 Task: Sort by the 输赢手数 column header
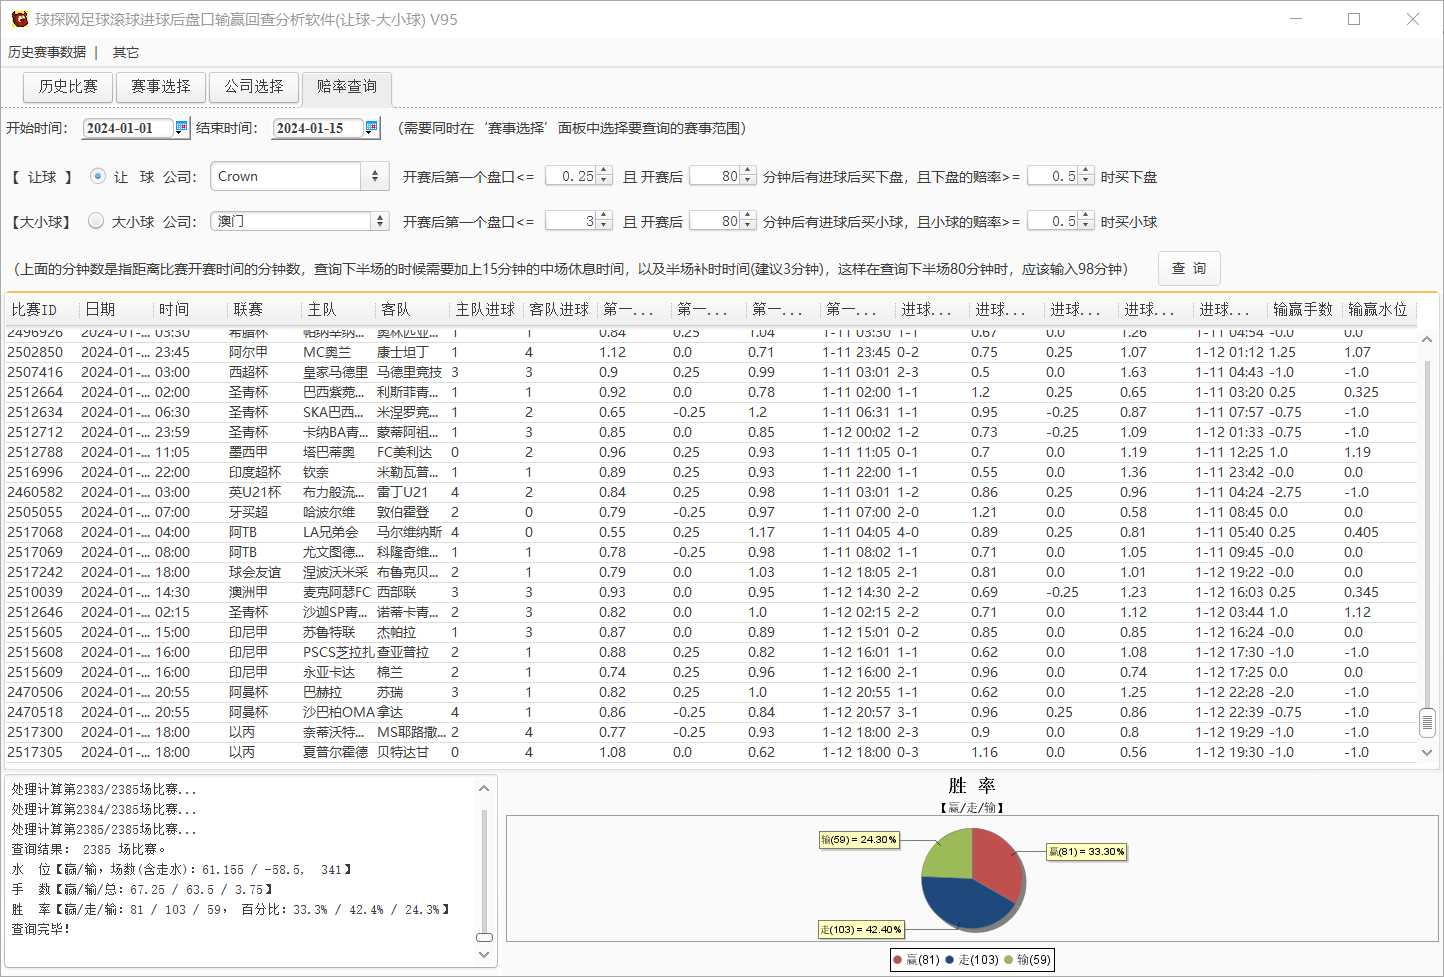(1305, 309)
